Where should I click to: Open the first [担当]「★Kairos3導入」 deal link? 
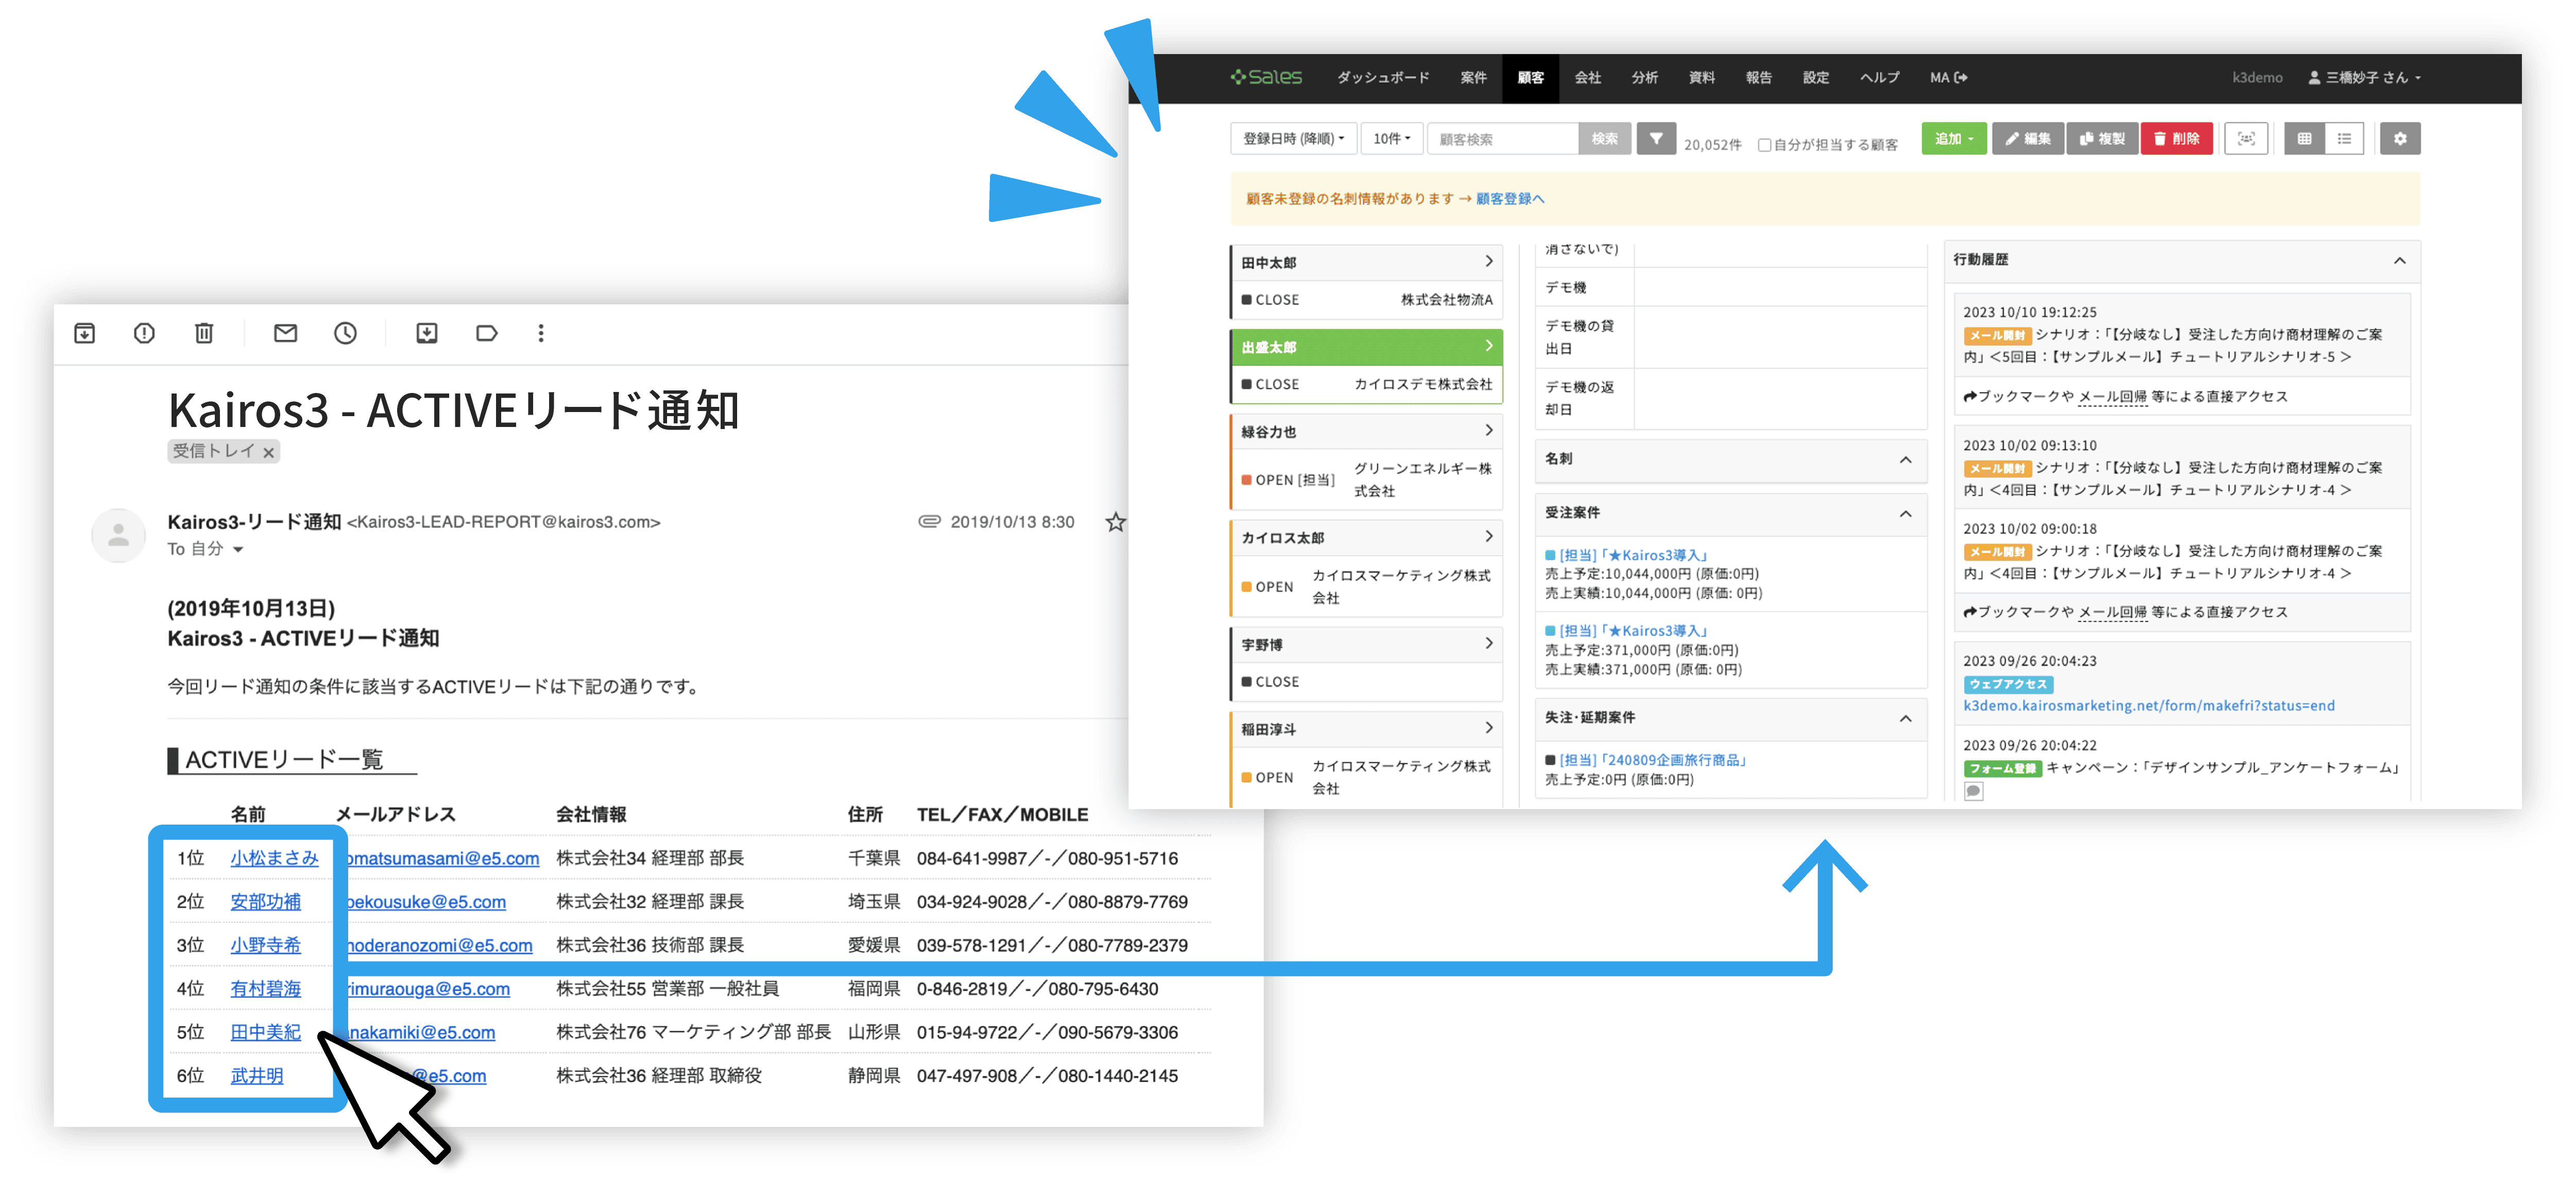pyautogui.click(x=1635, y=555)
